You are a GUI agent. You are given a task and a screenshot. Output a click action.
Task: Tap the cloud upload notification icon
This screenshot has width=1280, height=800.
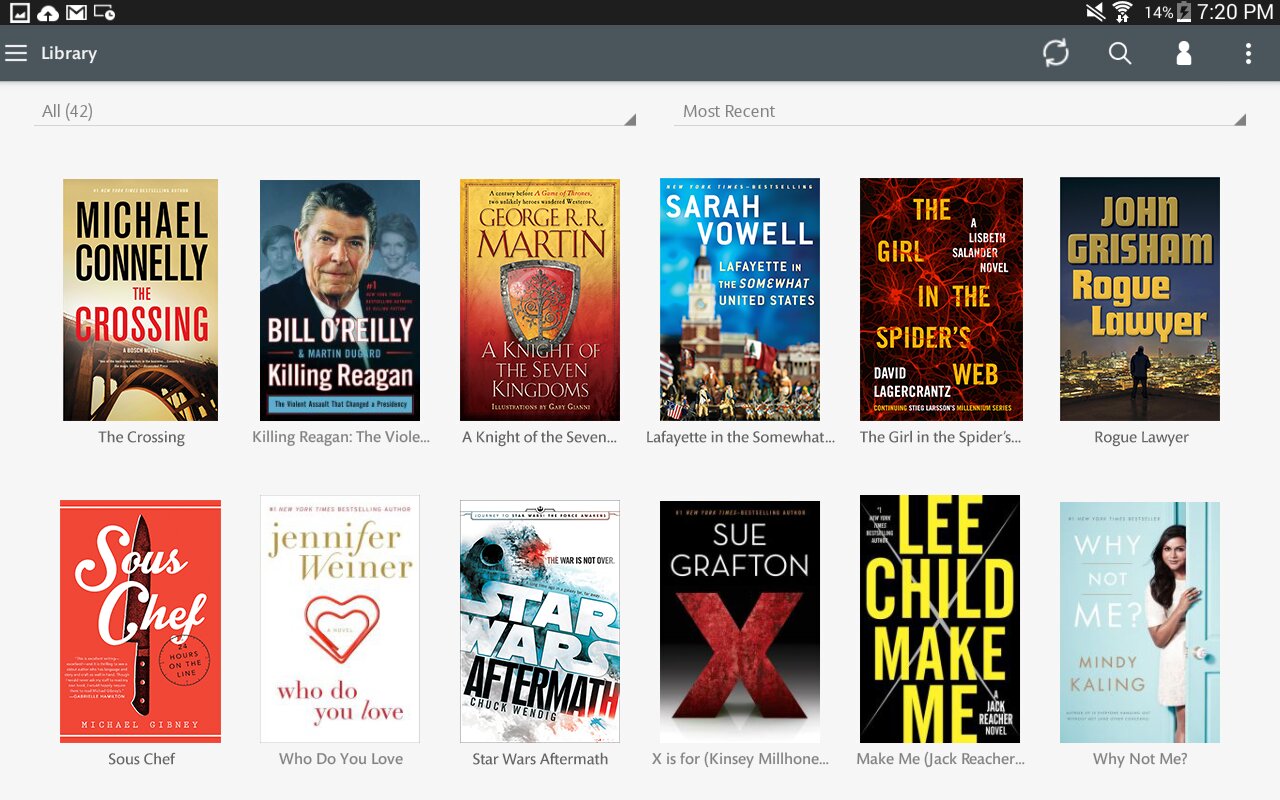tap(47, 12)
